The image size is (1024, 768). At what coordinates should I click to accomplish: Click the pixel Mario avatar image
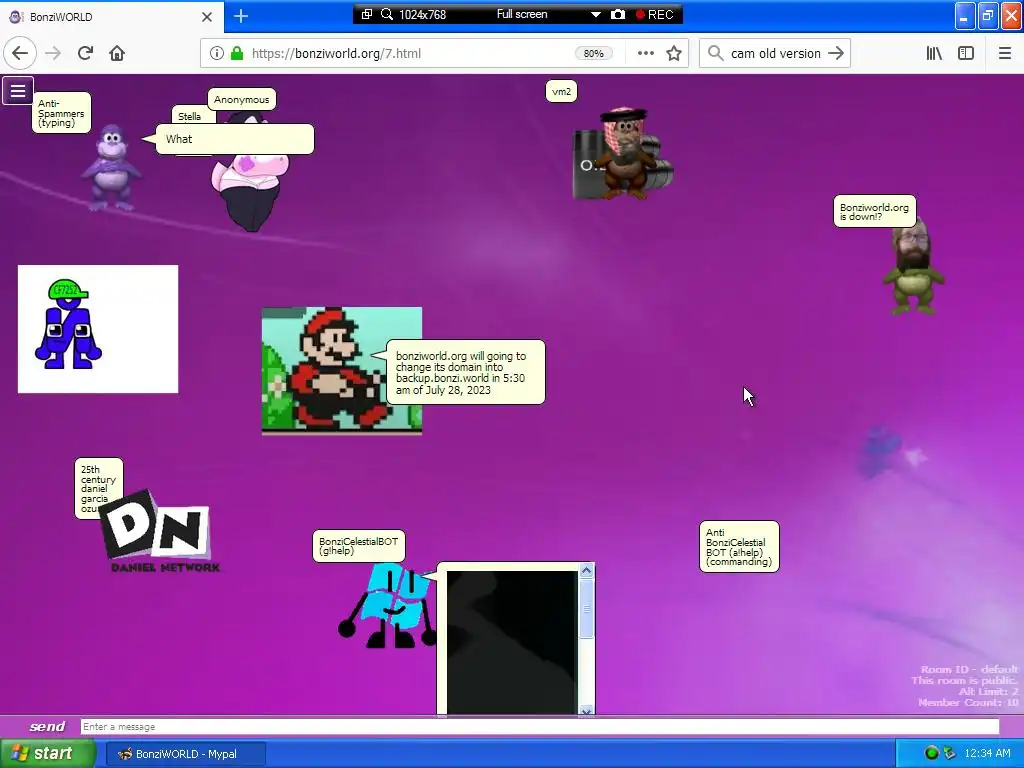tap(342, 370)
